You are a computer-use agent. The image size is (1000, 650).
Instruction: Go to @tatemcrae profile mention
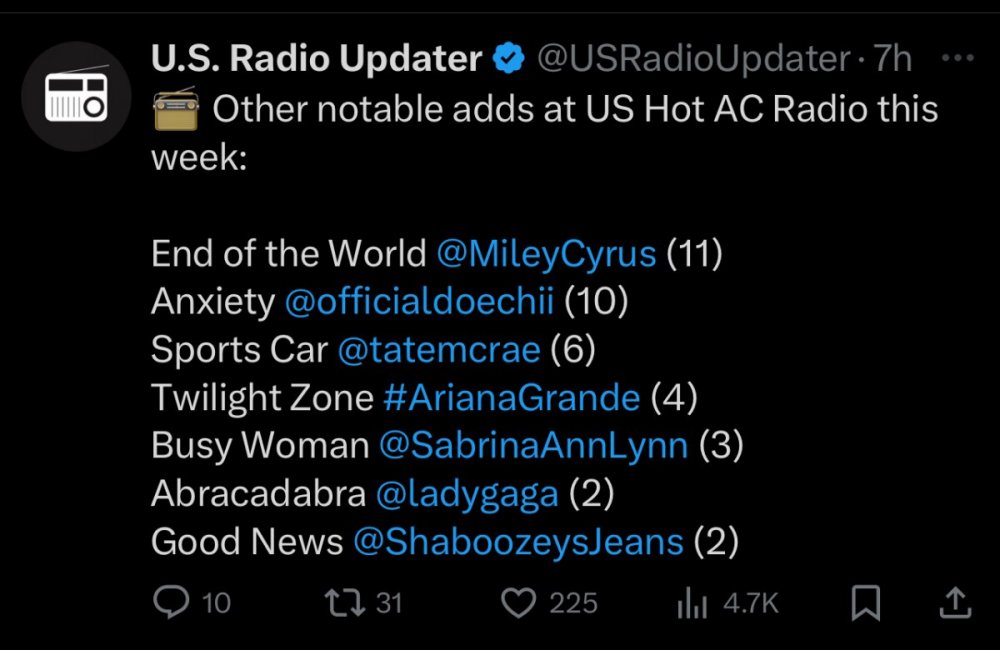click(439, 350)
